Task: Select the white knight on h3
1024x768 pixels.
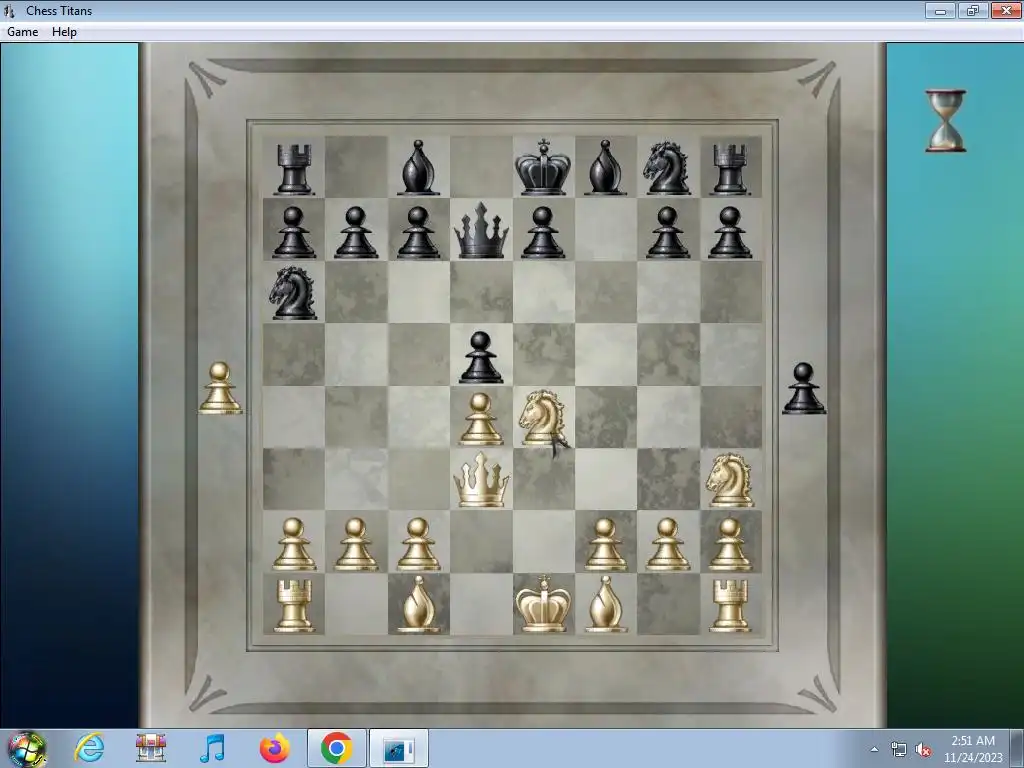Action: [729, 480]
